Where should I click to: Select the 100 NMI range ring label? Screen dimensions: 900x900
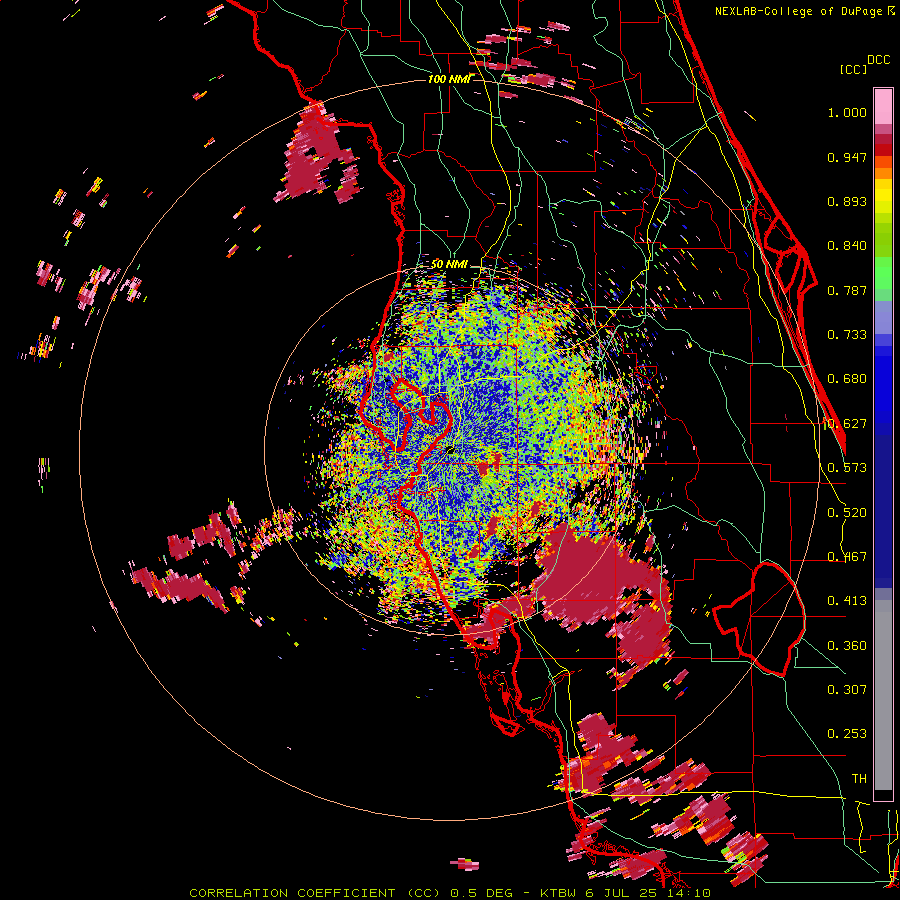[449, 79]
